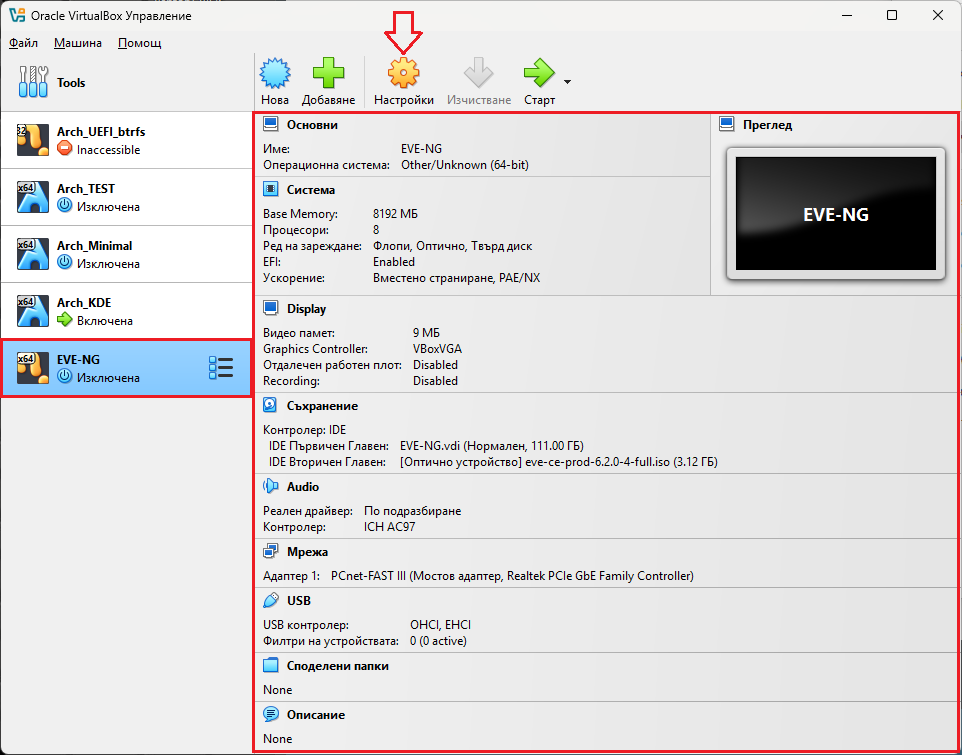
Task: Click the Описание section heading
Action: 316,715
